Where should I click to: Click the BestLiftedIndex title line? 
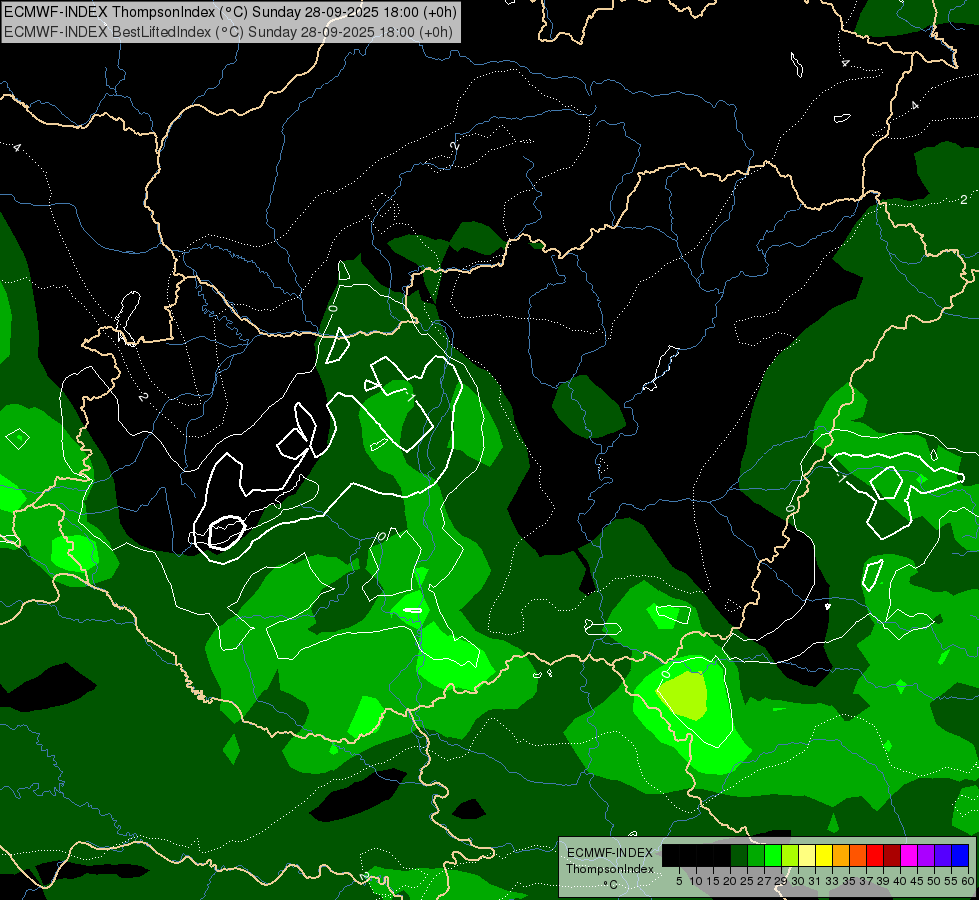pos(229,32)
